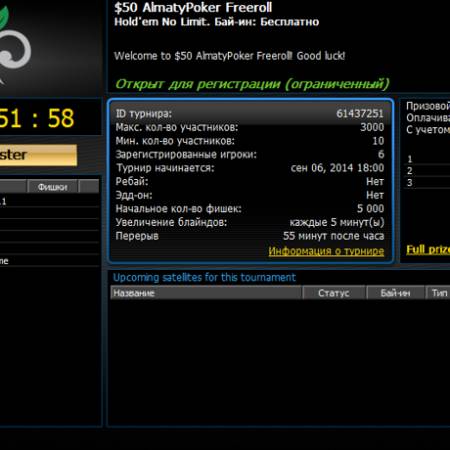Screen dimensions: 450x450
Task: Click the 'Эдд-он:' label
Action: (134, 195)
